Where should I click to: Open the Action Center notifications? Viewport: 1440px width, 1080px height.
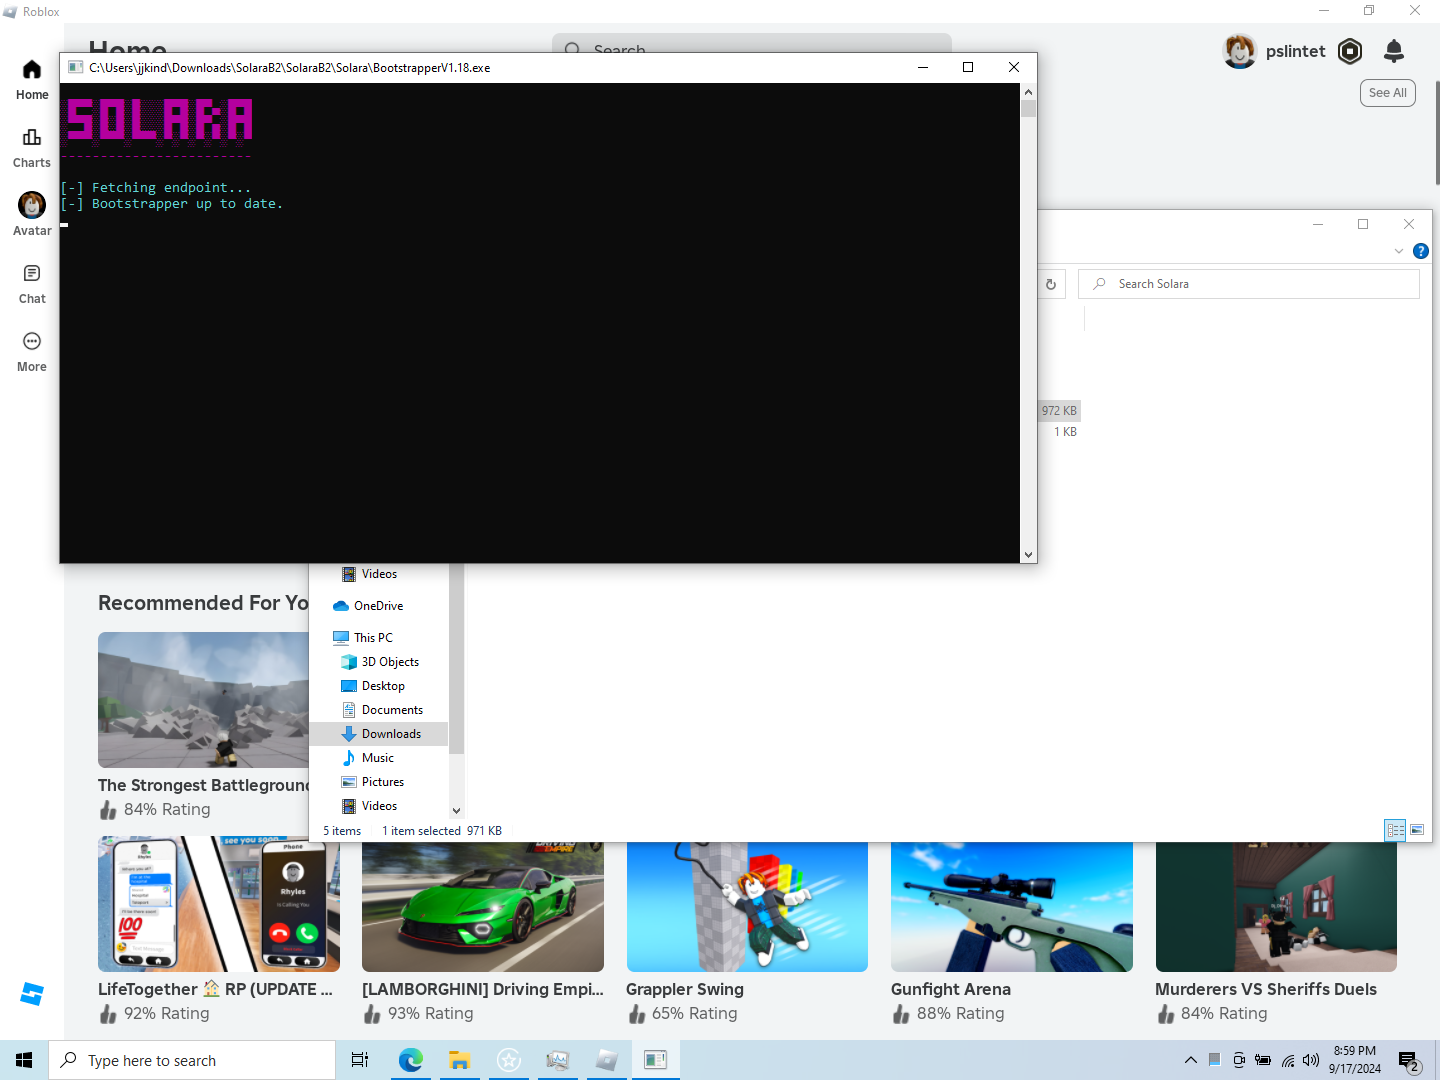tap(1409, 1060)
